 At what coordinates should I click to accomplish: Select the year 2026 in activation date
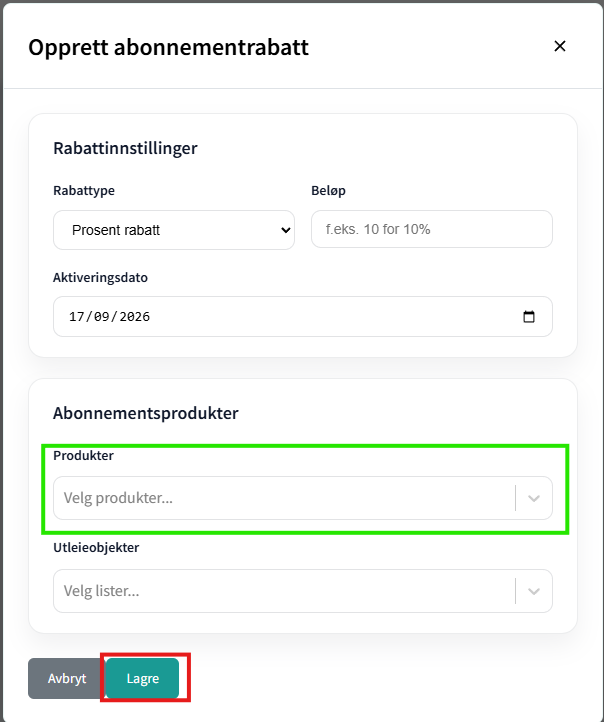point(135,317)
